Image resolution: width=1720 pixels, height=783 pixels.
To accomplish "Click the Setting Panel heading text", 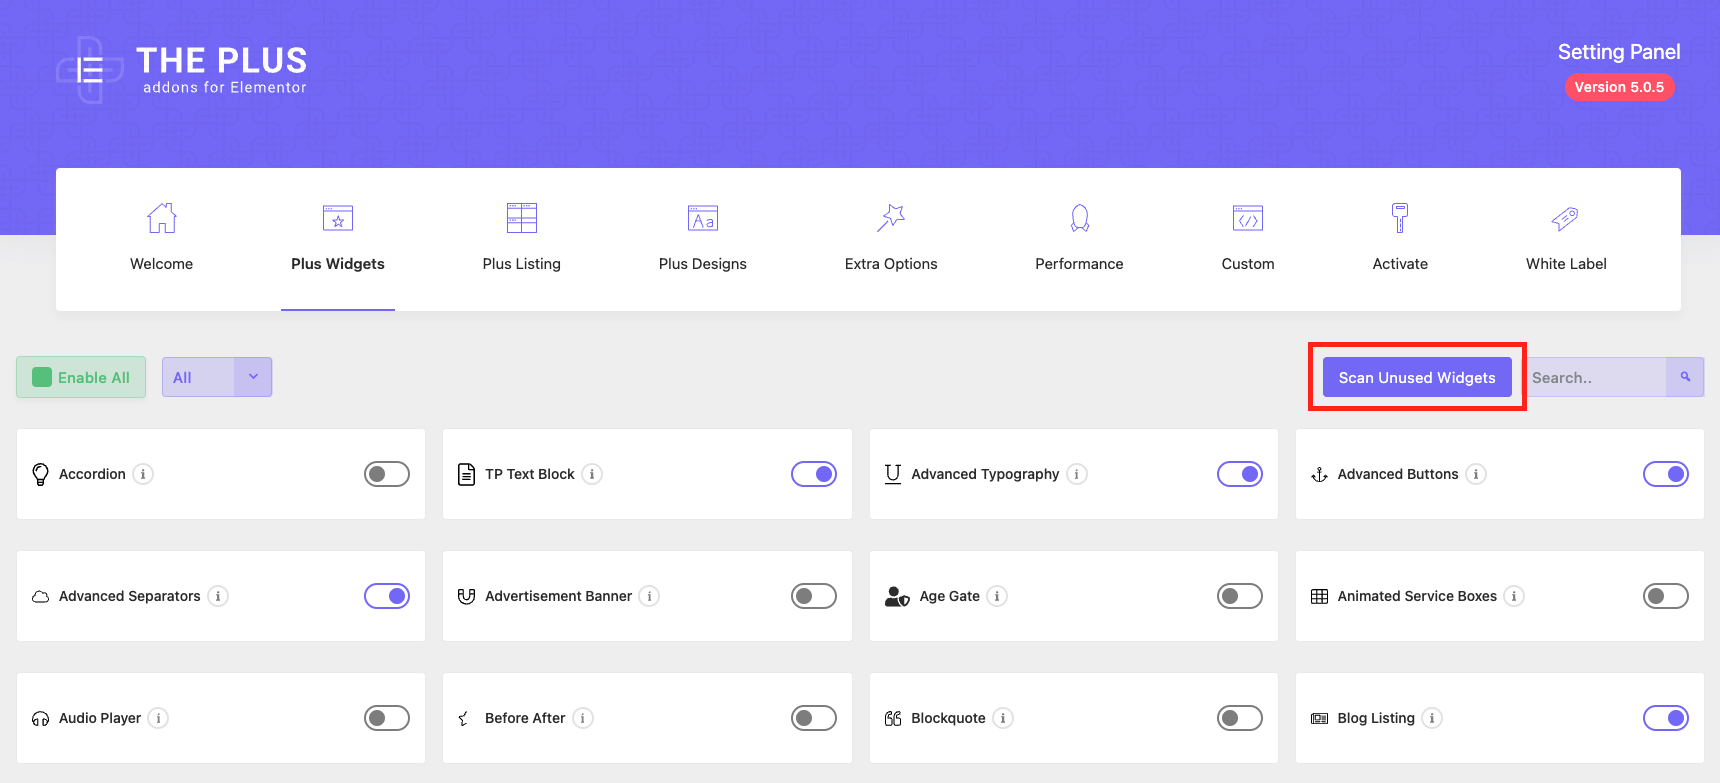I will point(1619,52).
